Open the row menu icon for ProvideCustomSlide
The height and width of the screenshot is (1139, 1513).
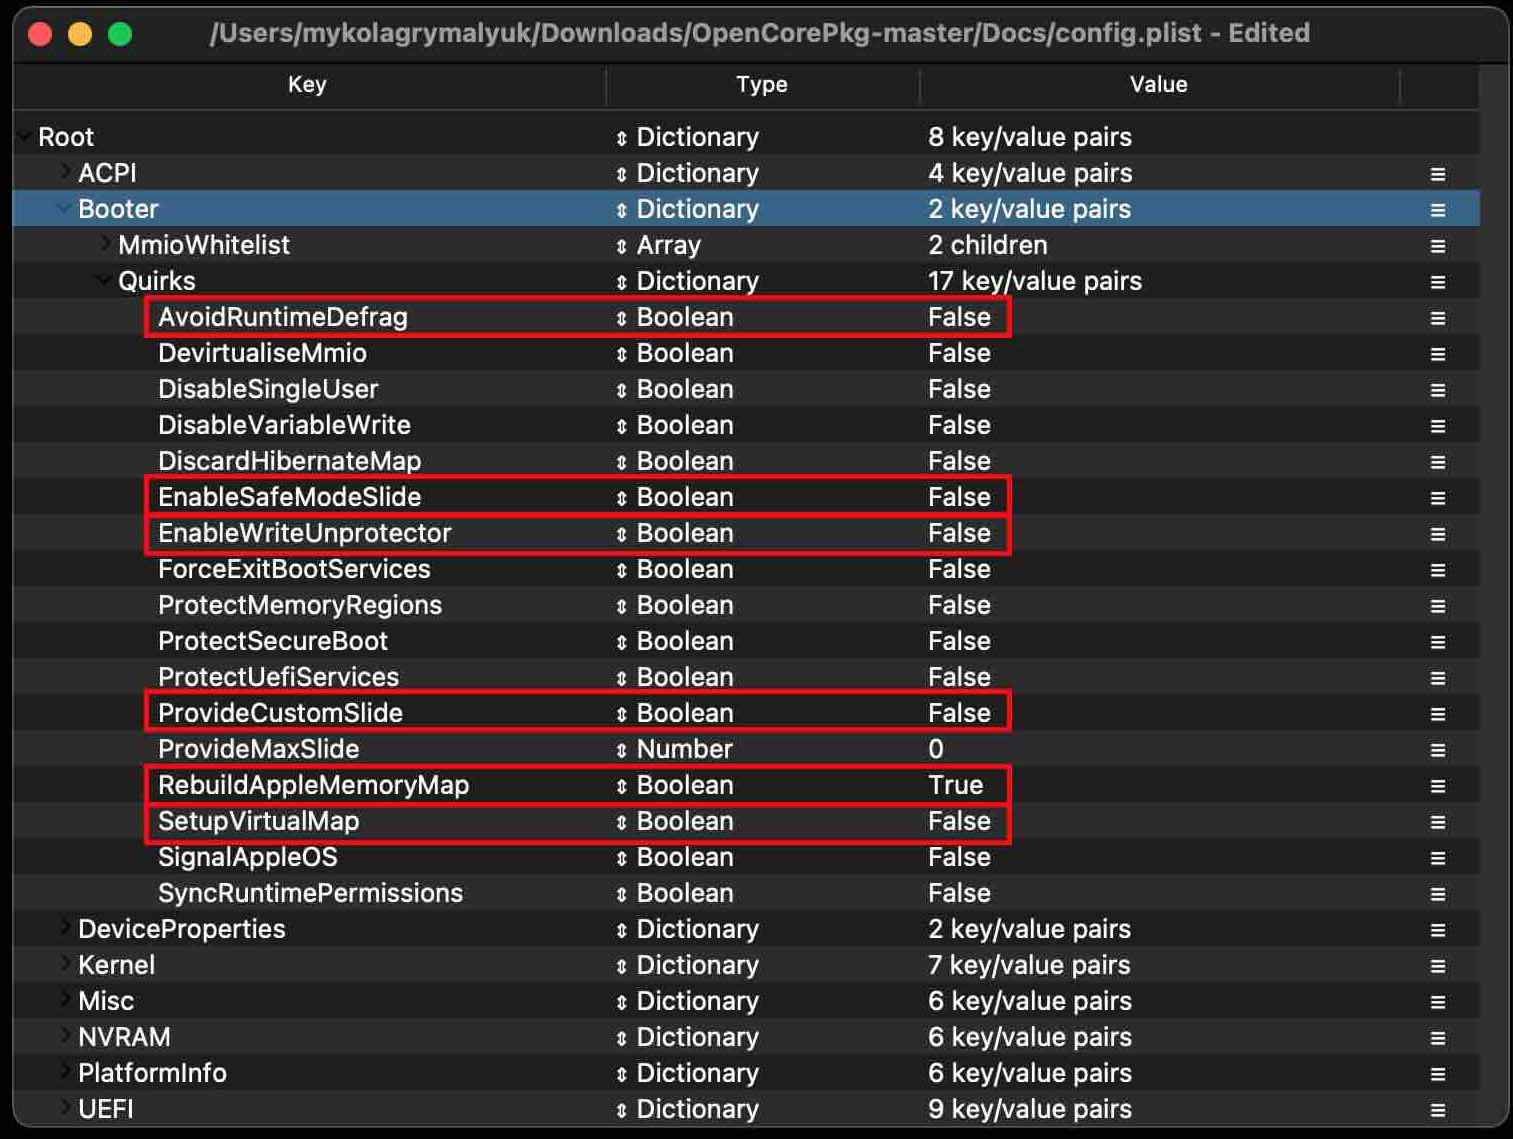[1438, 714]
